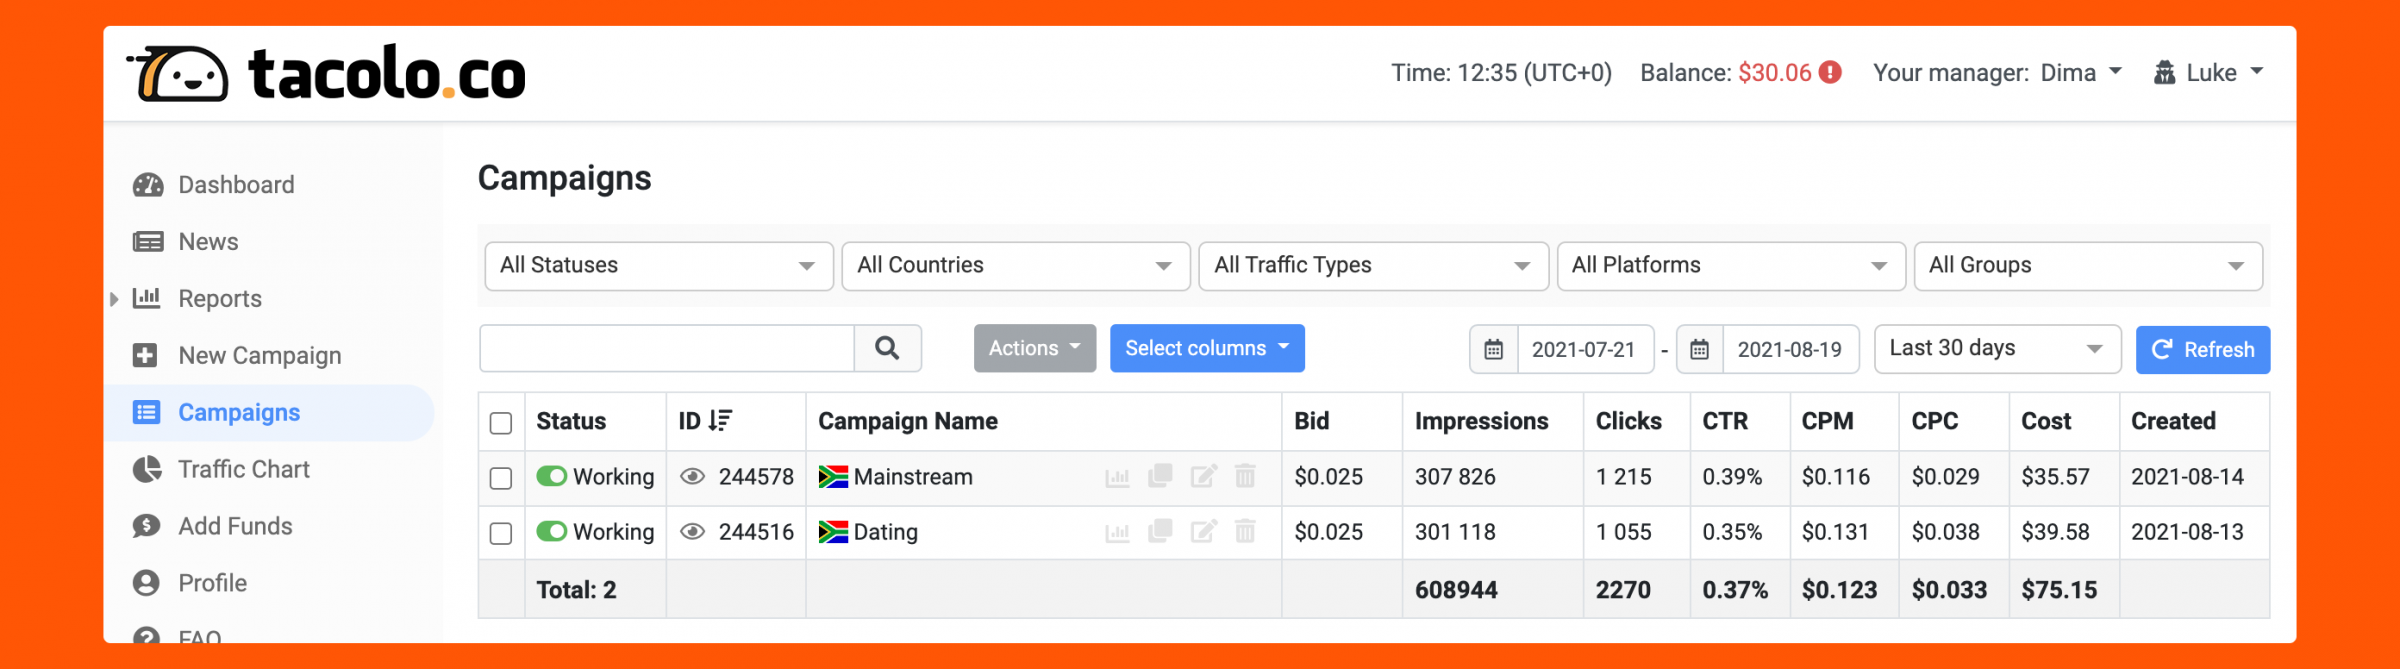Tick the select-all campaigns checkbox
Viewport: 2400px width, 669px height.
pos(501,423)
